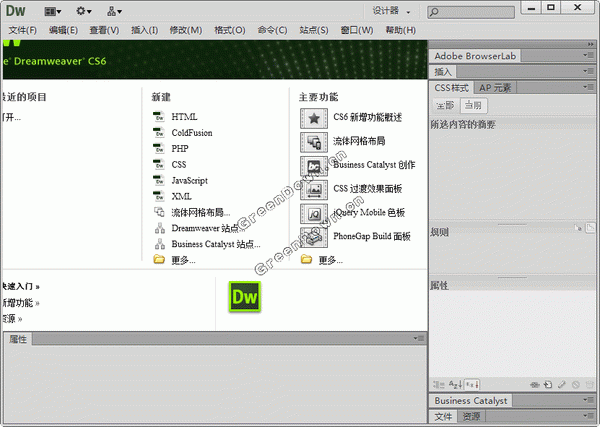Open the 插入(I) menu
Viewport: 600px width, 427px height.
[144, 30]
